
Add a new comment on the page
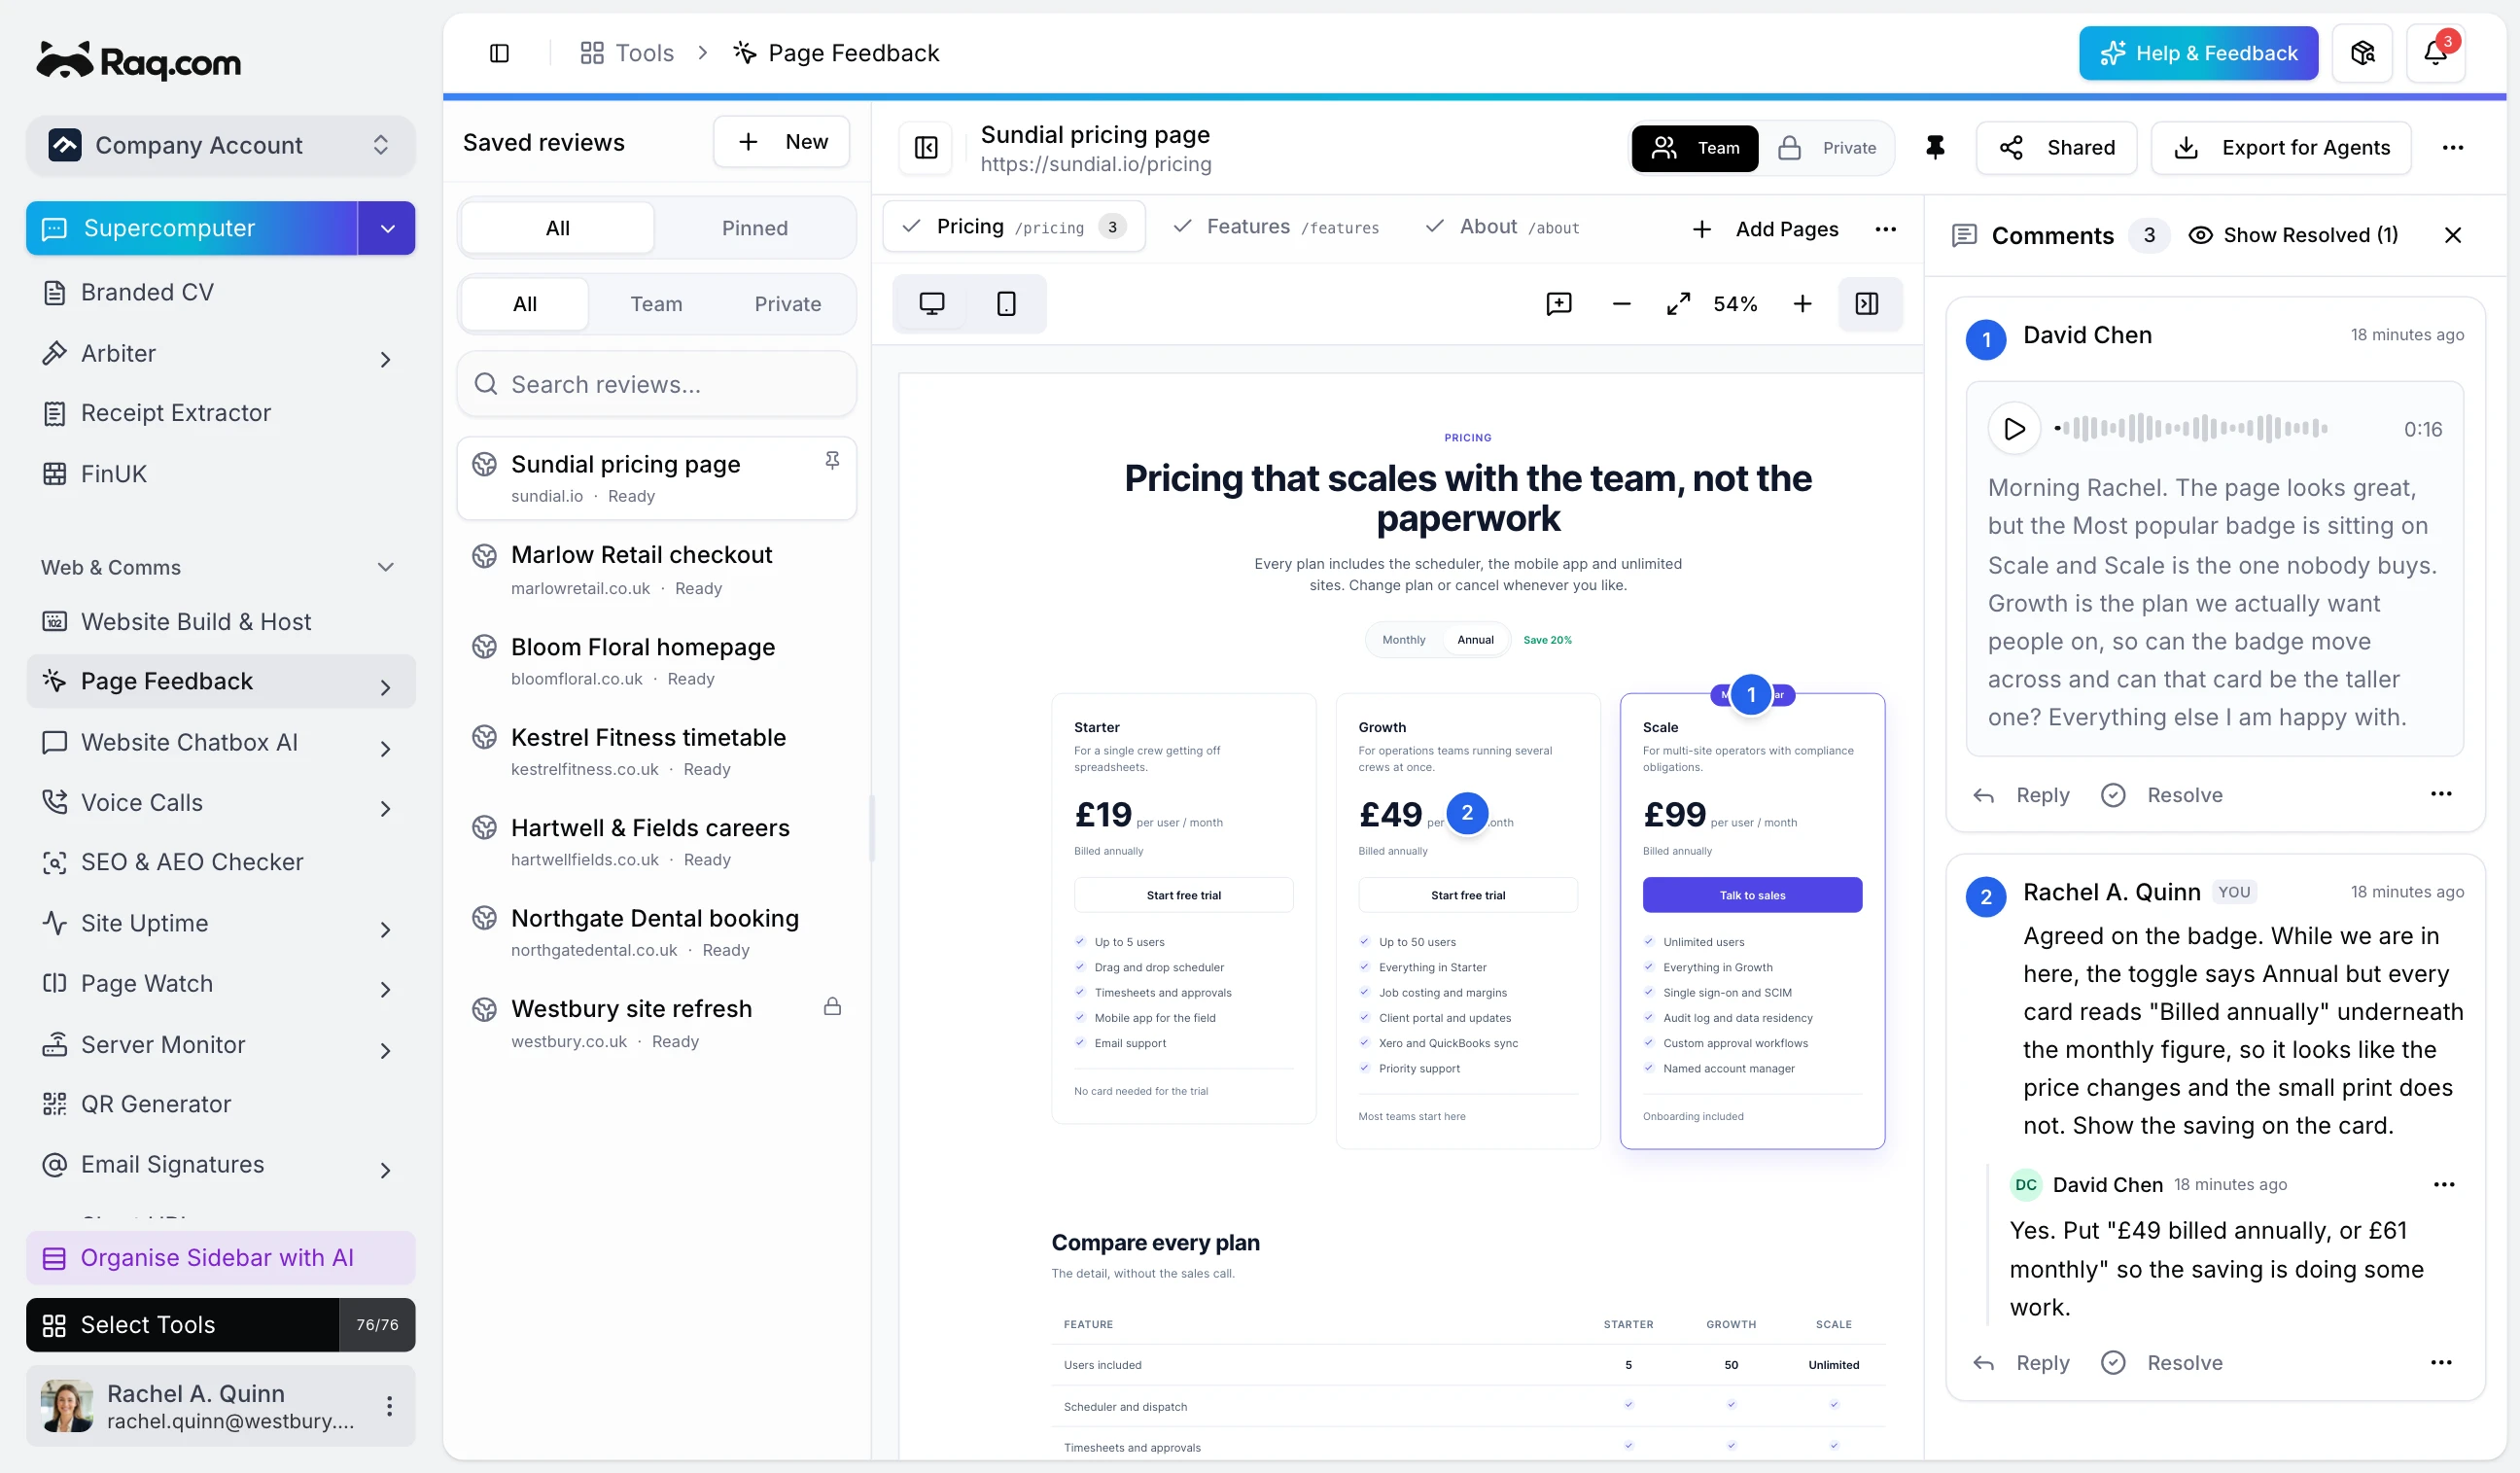pos(1558,304)
